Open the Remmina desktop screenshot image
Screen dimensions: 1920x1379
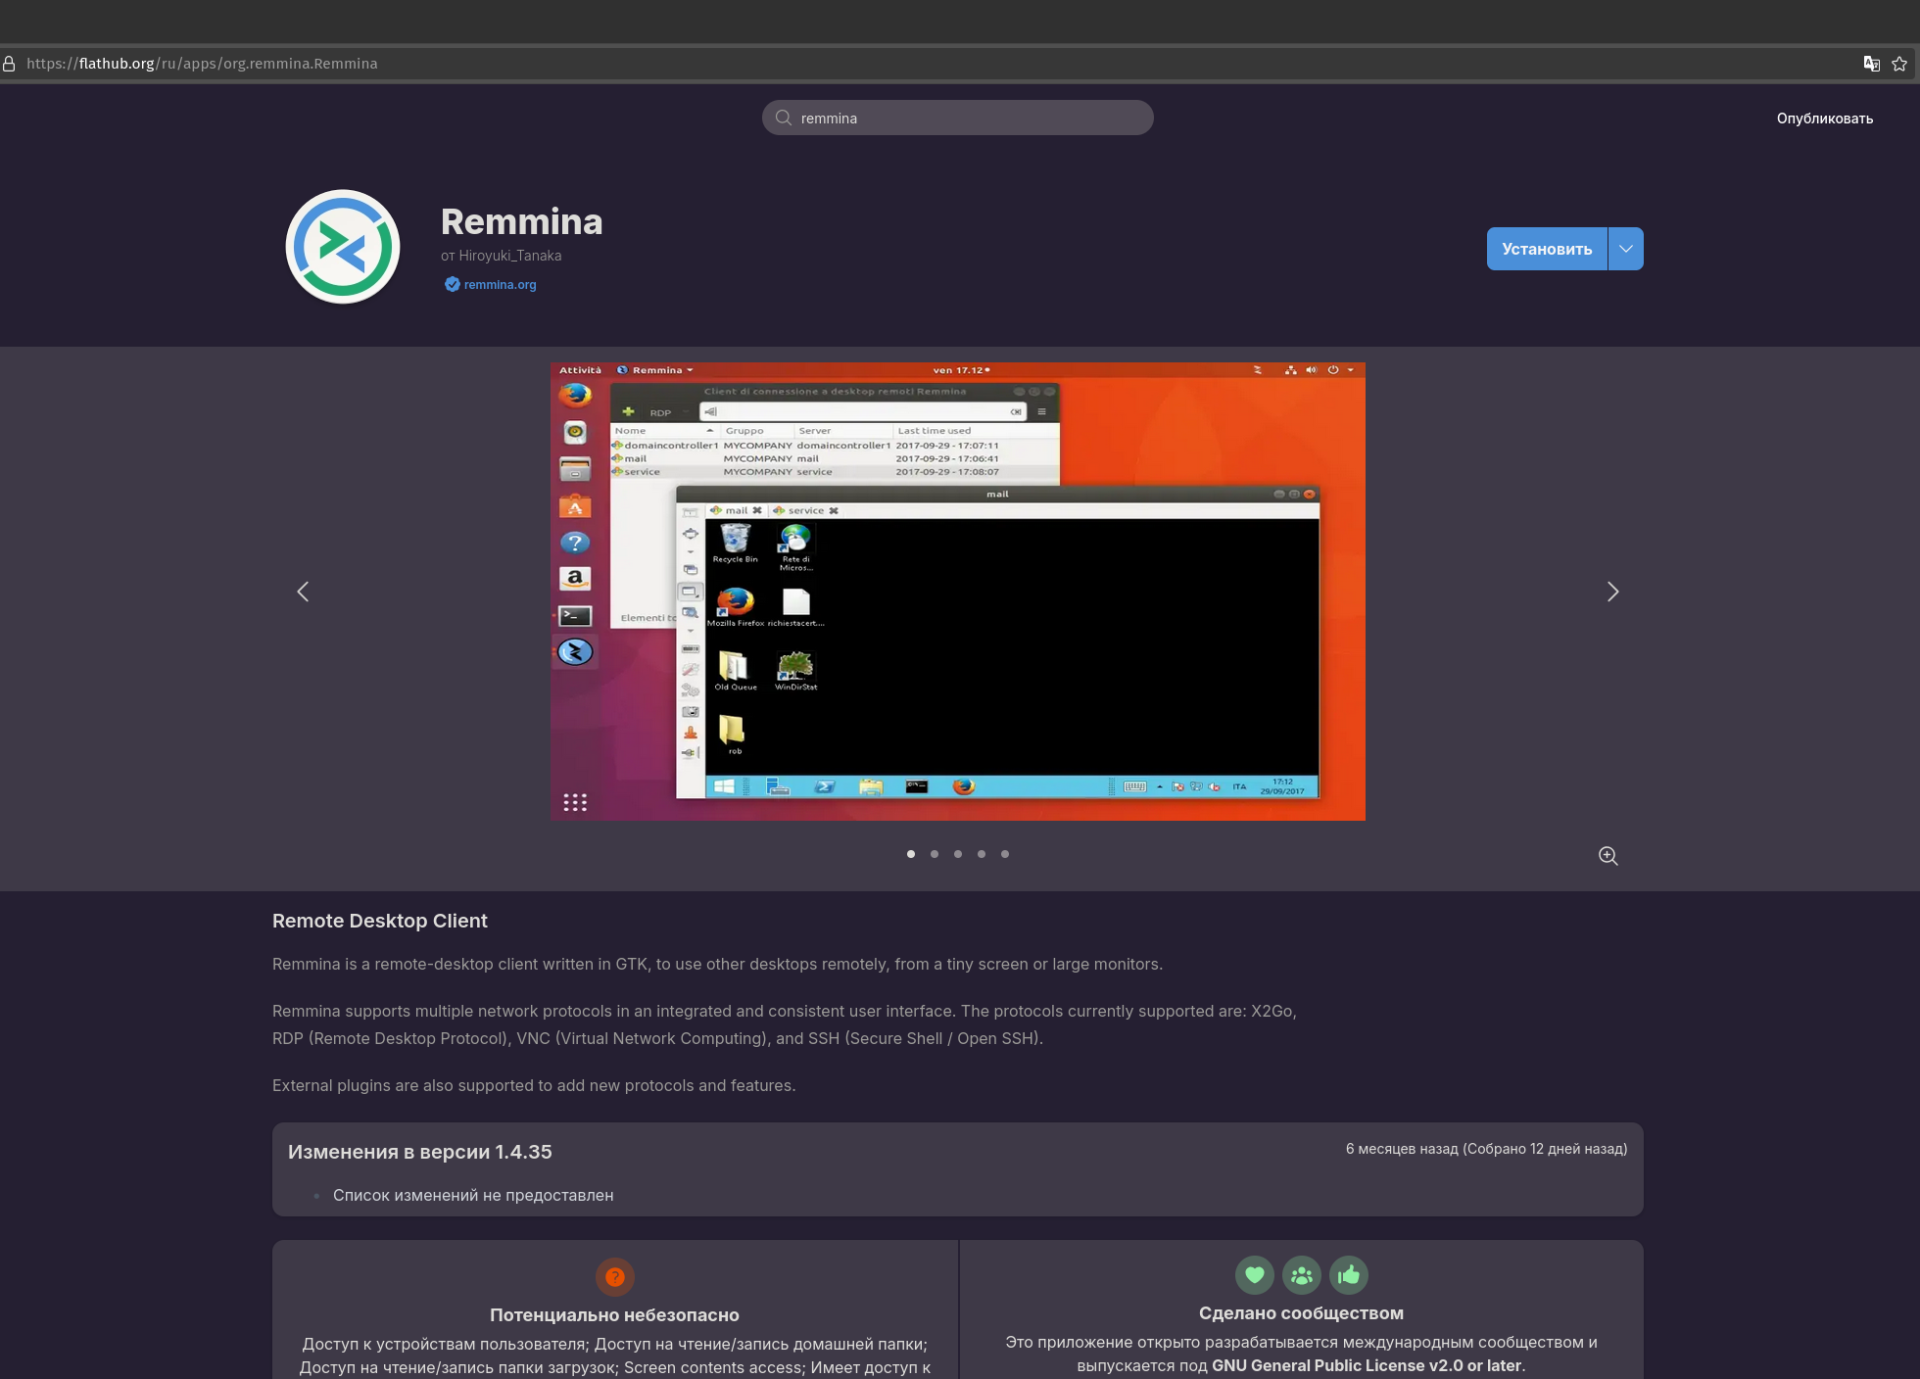(957, 592)
